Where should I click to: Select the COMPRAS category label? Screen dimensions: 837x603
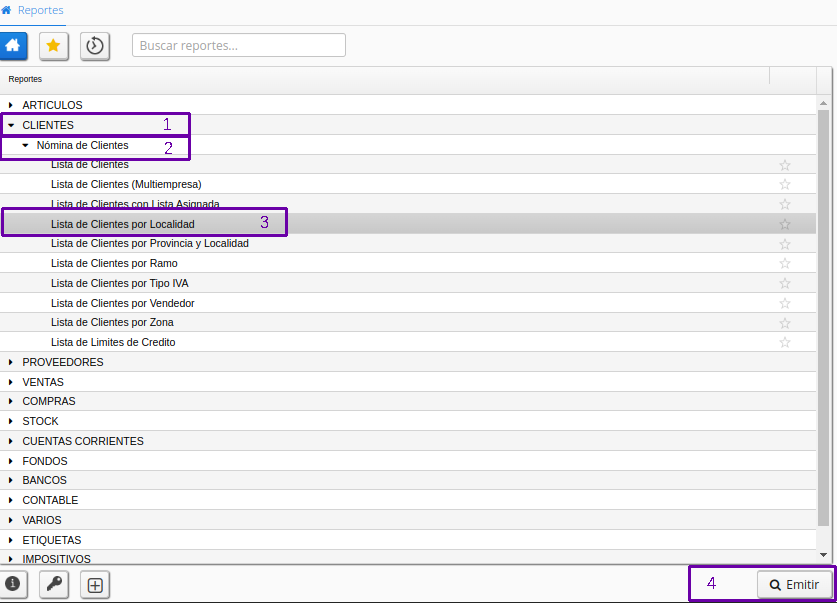tap(49, 401)
